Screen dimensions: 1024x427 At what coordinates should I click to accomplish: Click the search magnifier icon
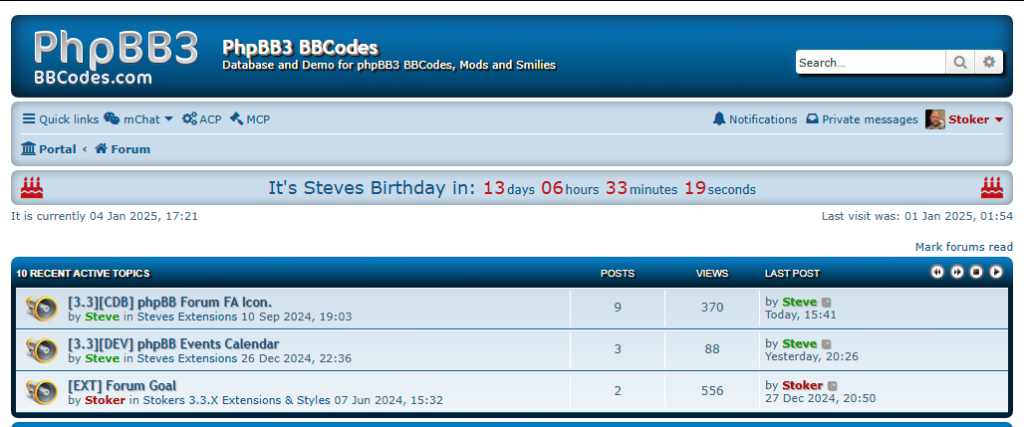tap(959, 63)
